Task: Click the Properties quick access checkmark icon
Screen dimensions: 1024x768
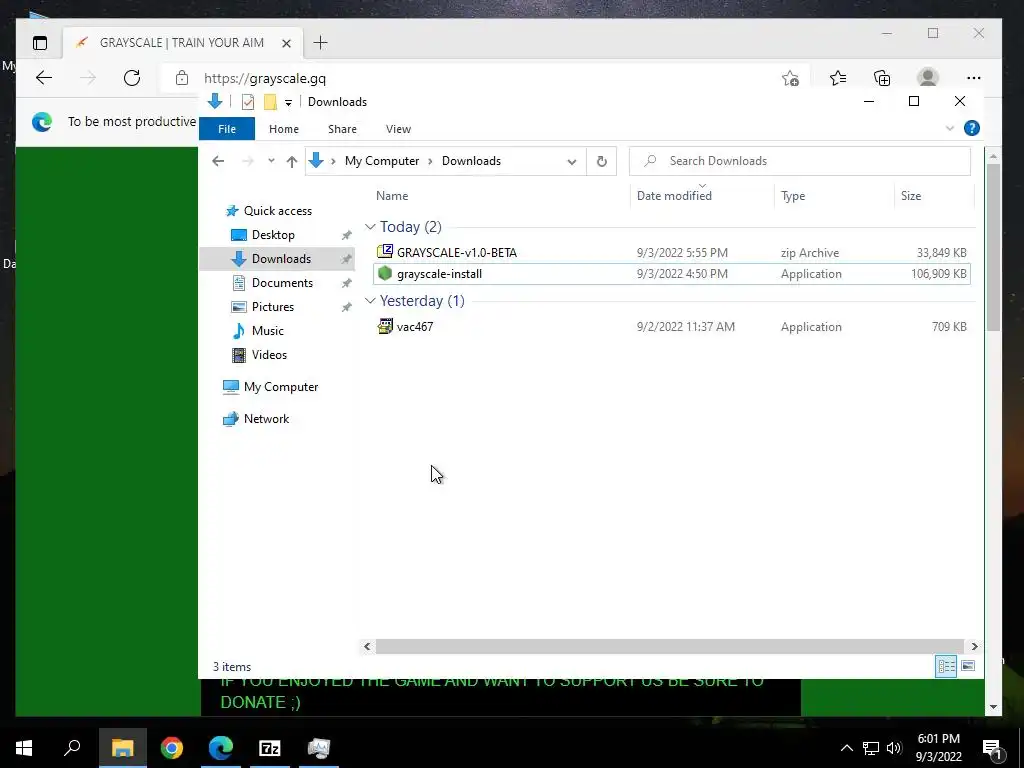Action: pyautogui.click(x=248, y=102)
